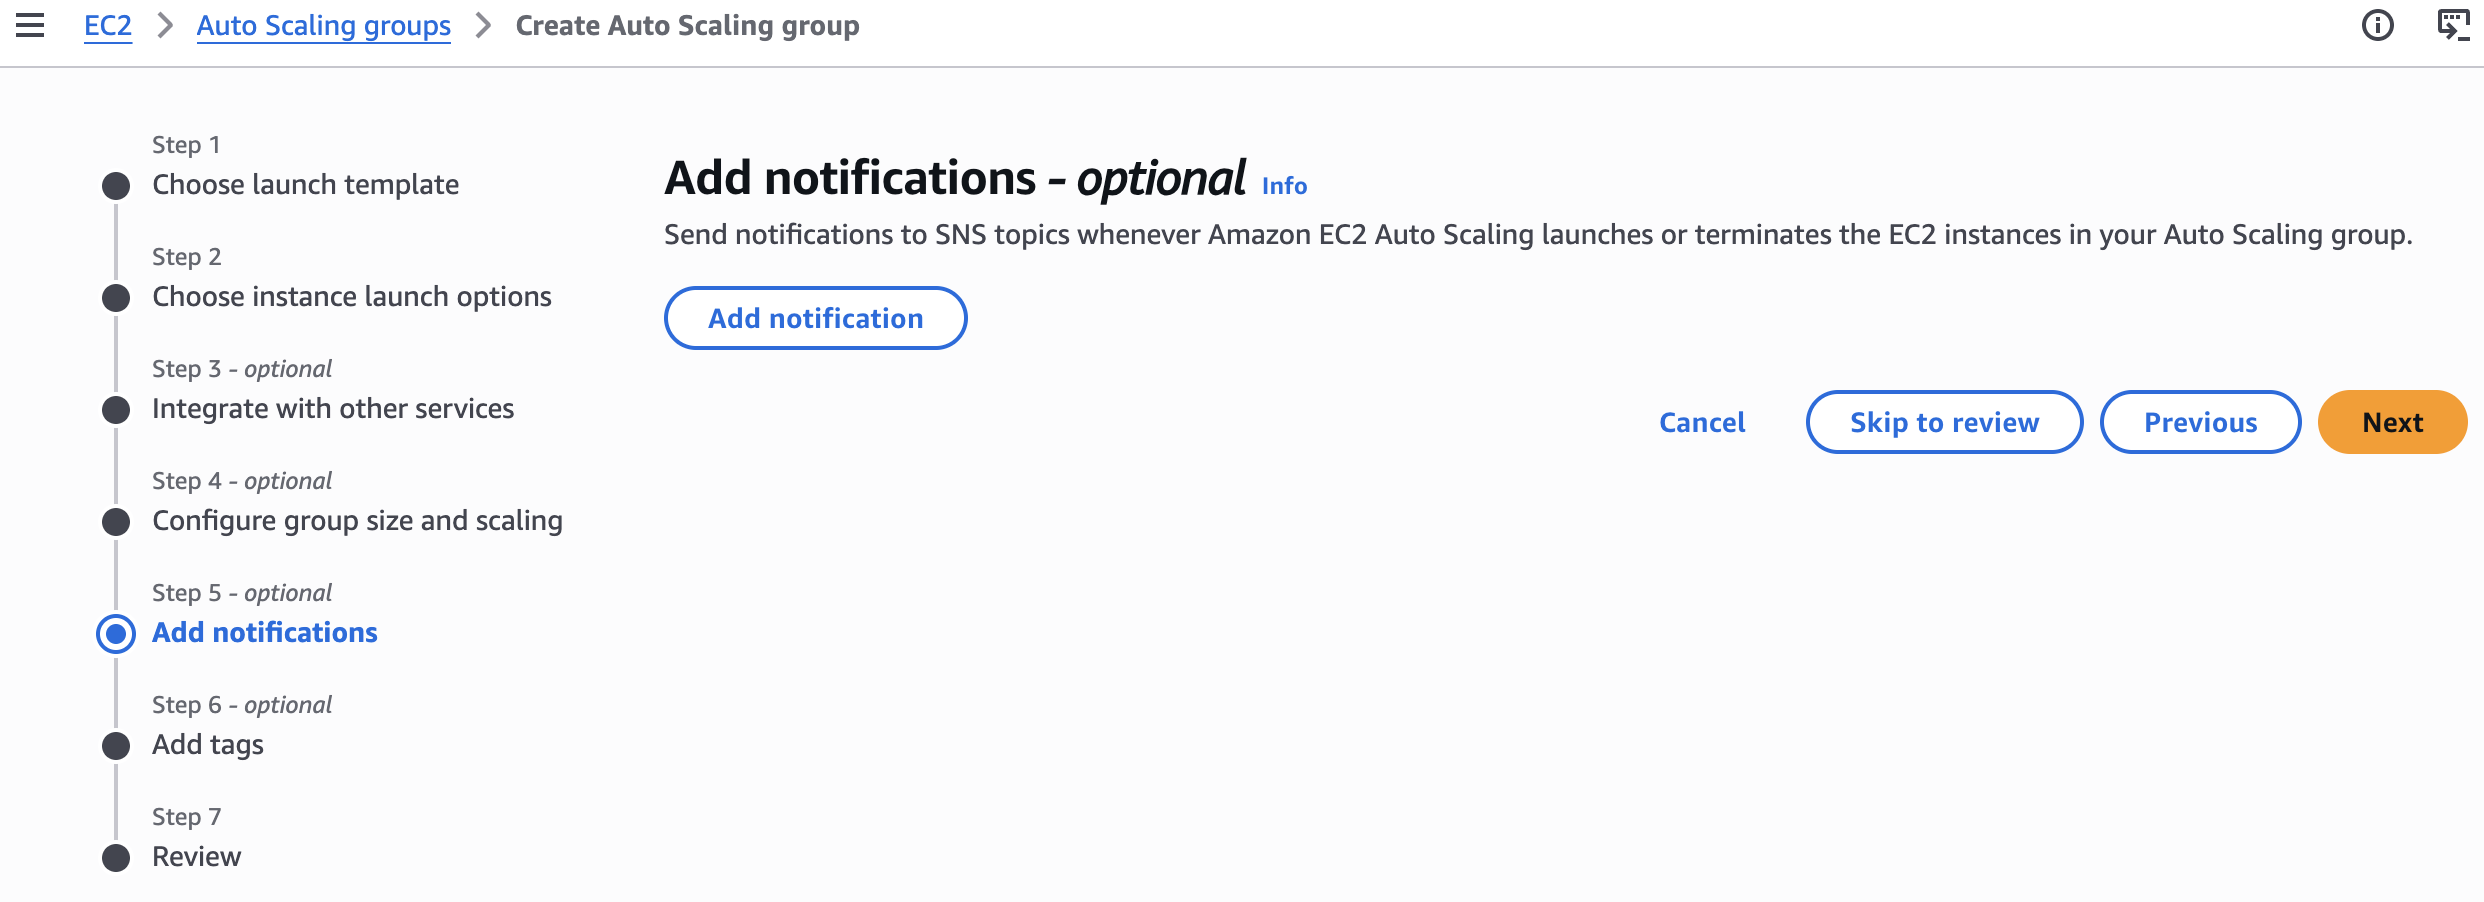
Task: Click the Add notification button
Action: (x=815, y=318)
